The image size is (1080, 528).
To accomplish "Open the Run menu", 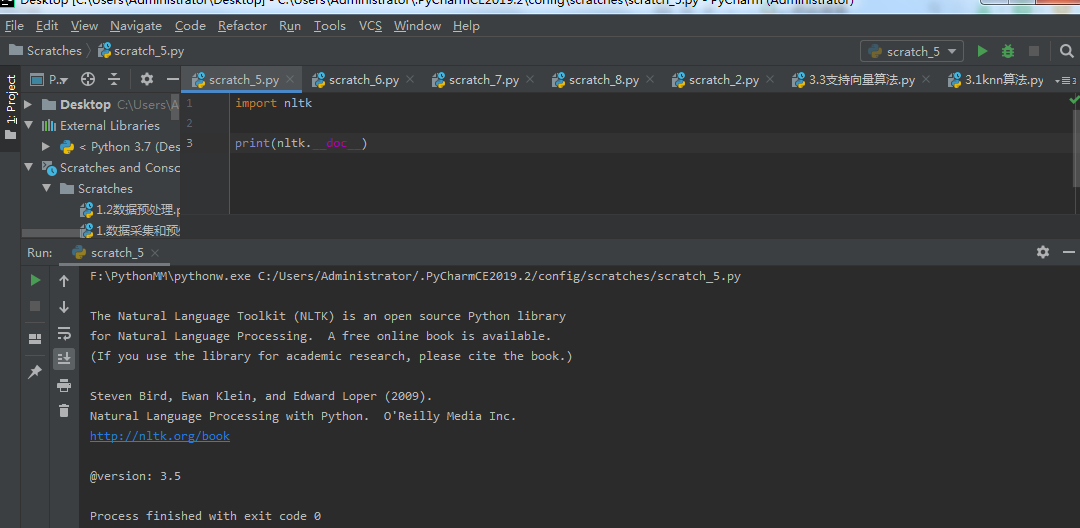I will pos(290,25).
